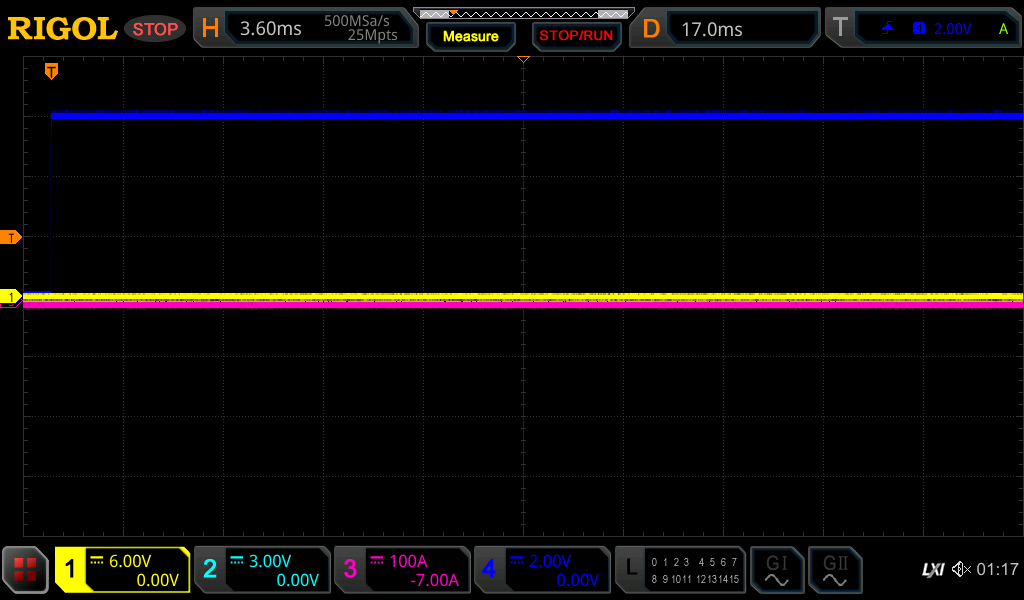Toggle channel 4 with 2.00V scale

(x=542, y=570)
